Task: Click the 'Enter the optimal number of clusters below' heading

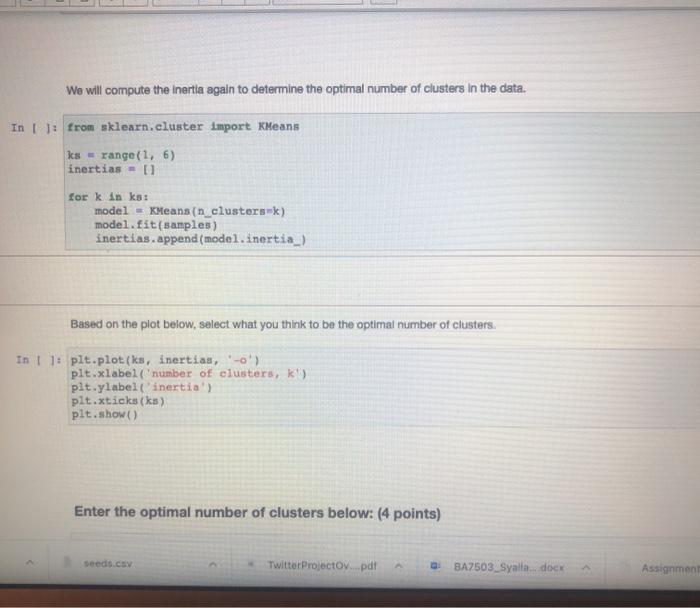Action: click(258, 512)
